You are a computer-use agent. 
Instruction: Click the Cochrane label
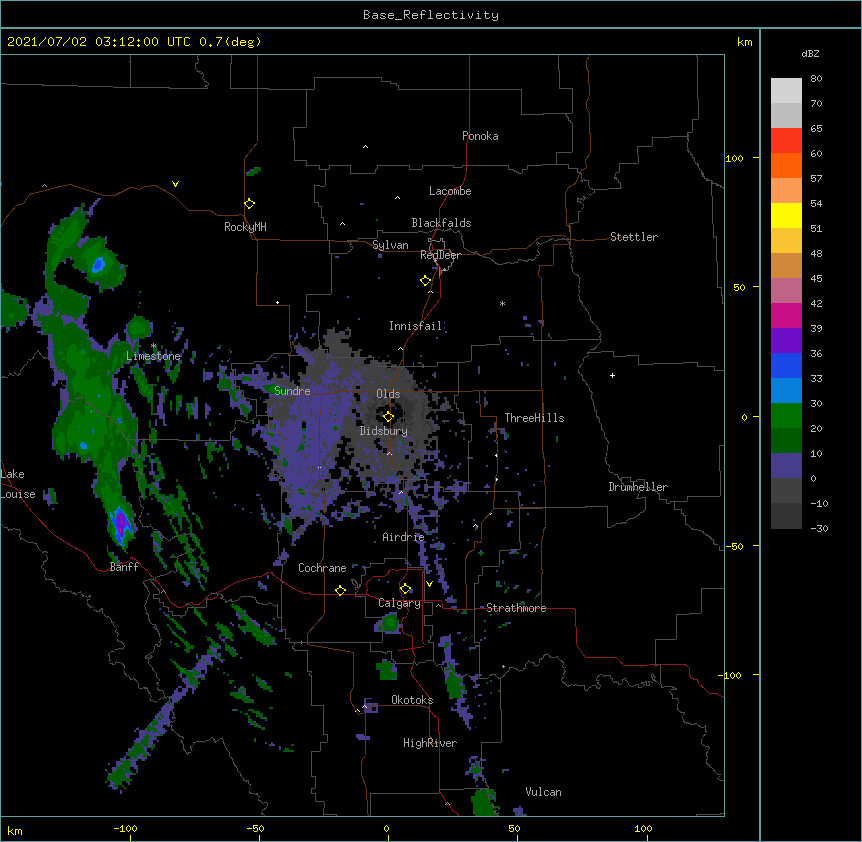click(x=322, y=568)
